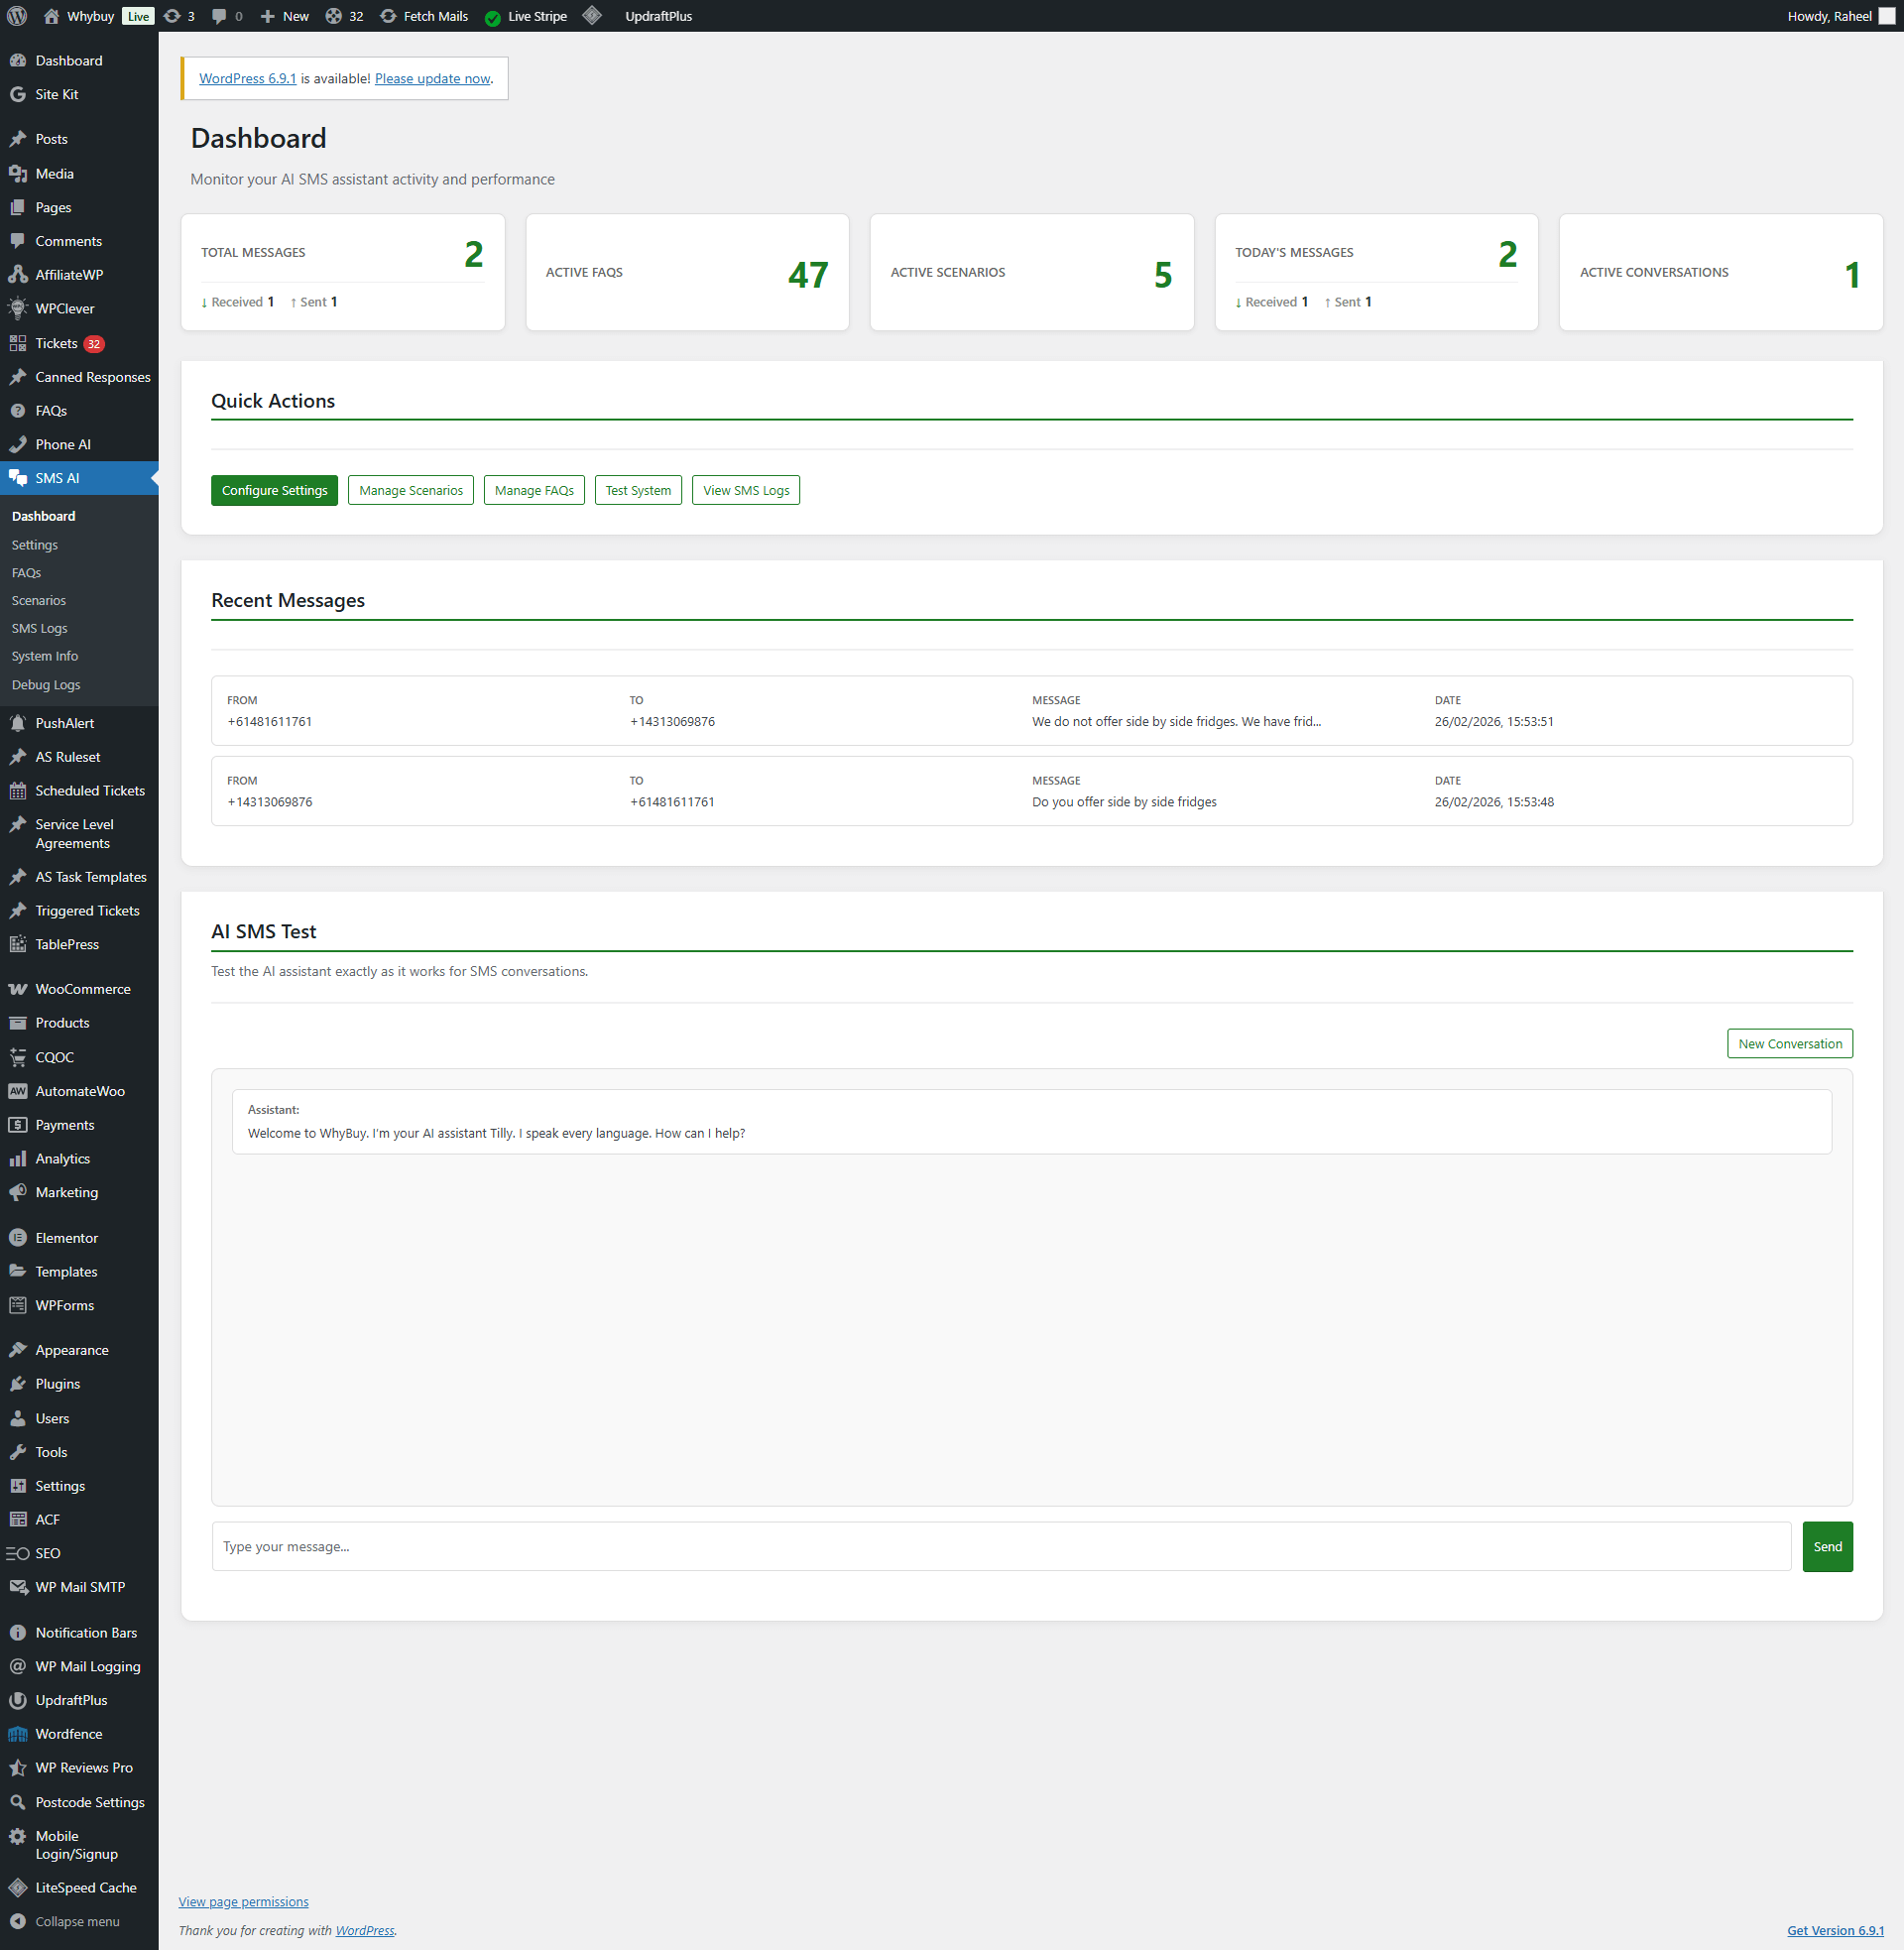Click the WooCommerce sidebar icon
Screen dimensions: 1904x1950
click(18, 989)
